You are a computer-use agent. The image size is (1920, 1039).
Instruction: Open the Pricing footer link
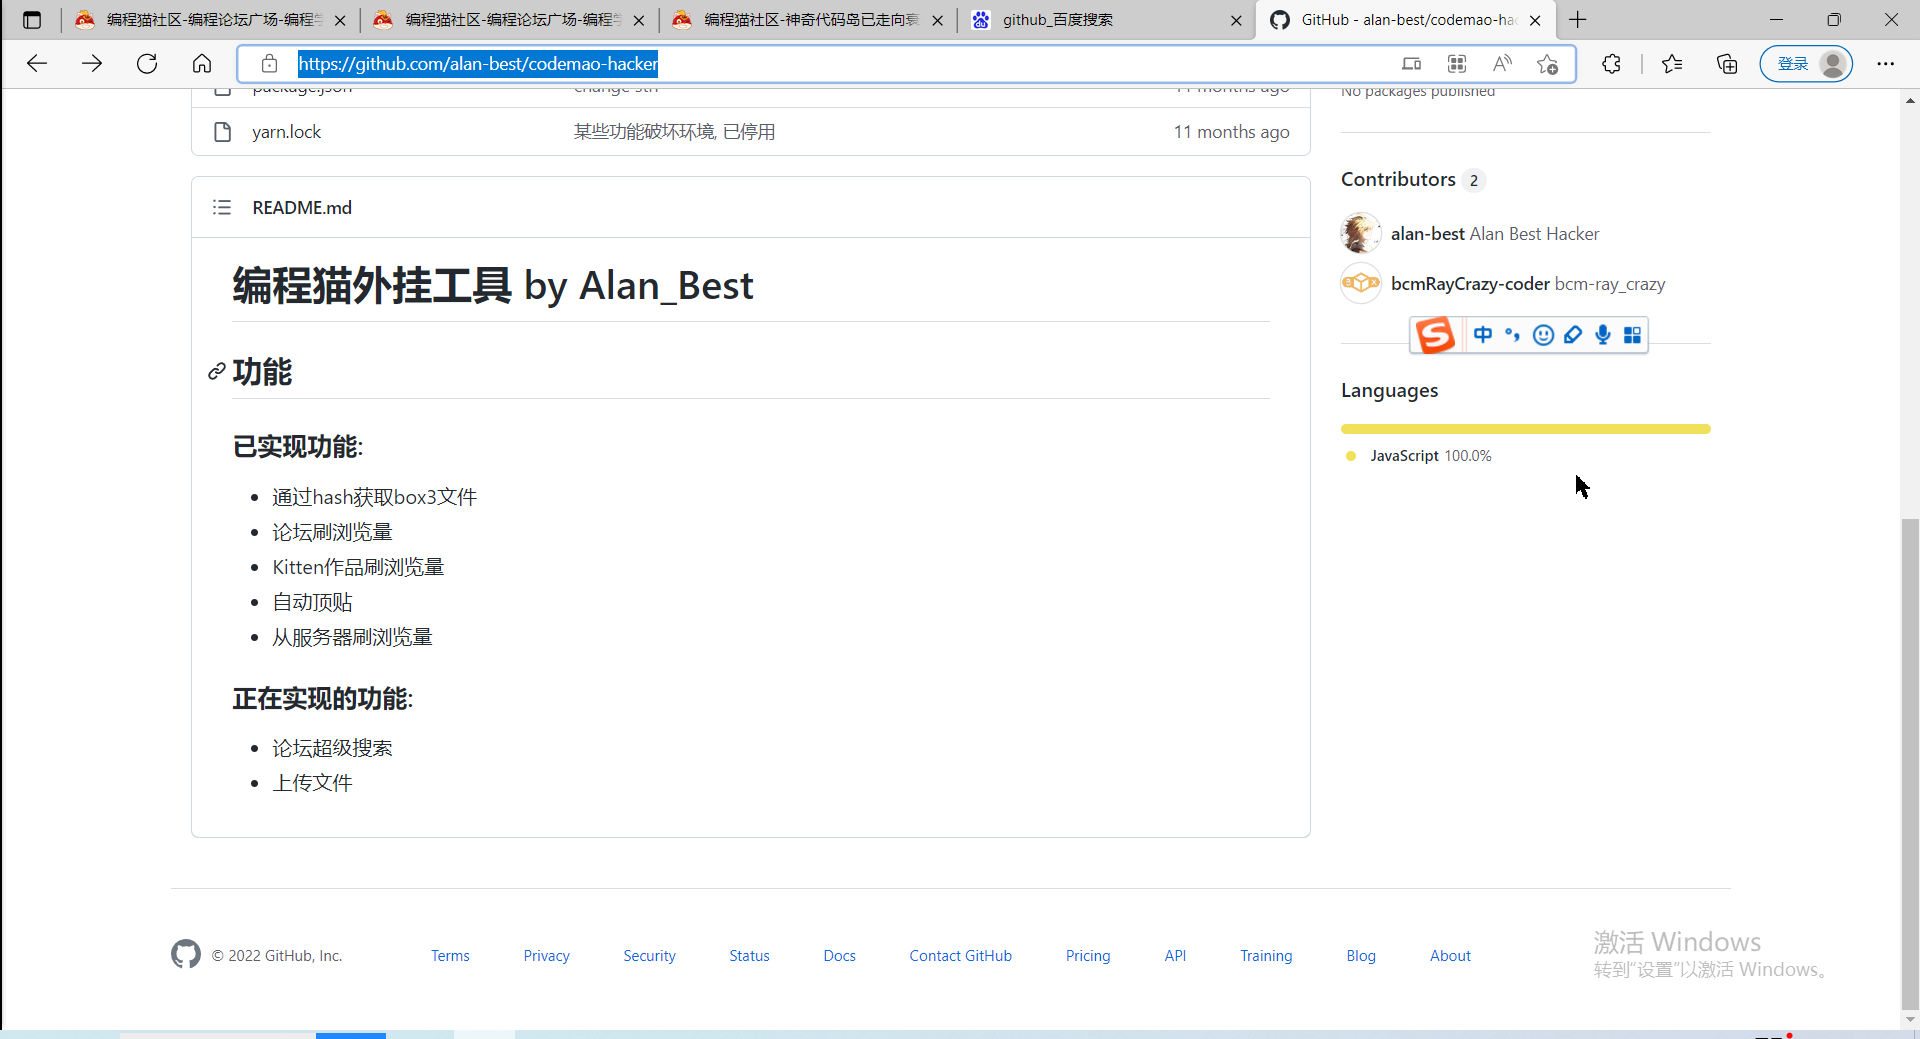[x=1088, y=956]
